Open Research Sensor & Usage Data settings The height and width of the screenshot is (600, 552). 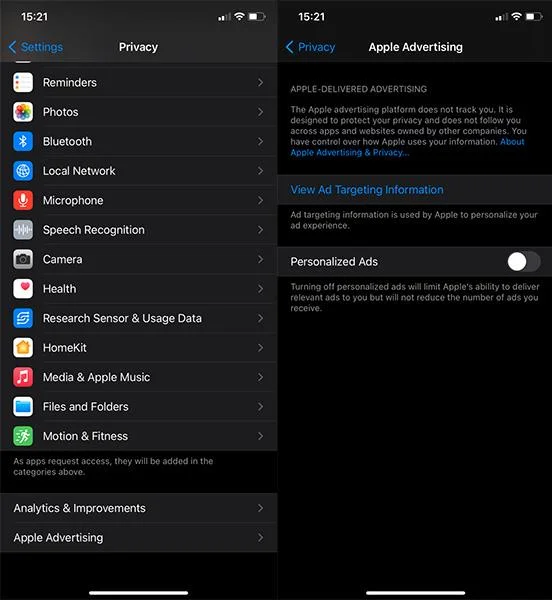138,318
